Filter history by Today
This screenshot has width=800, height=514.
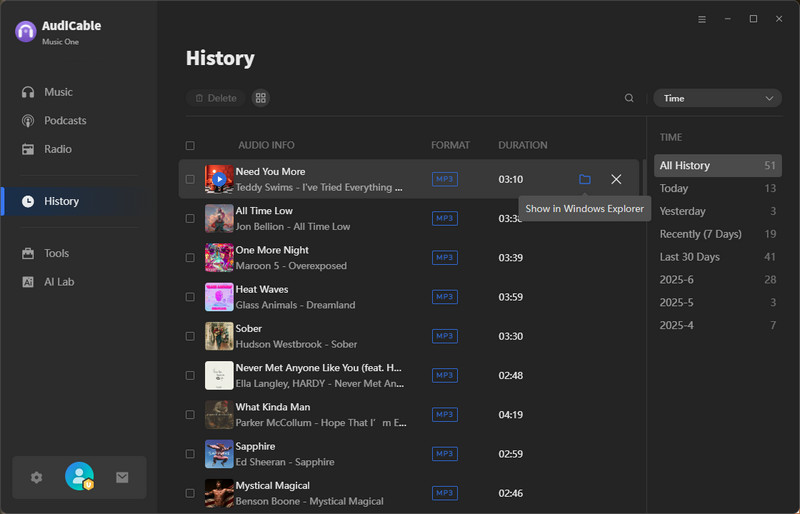[717, 188]
